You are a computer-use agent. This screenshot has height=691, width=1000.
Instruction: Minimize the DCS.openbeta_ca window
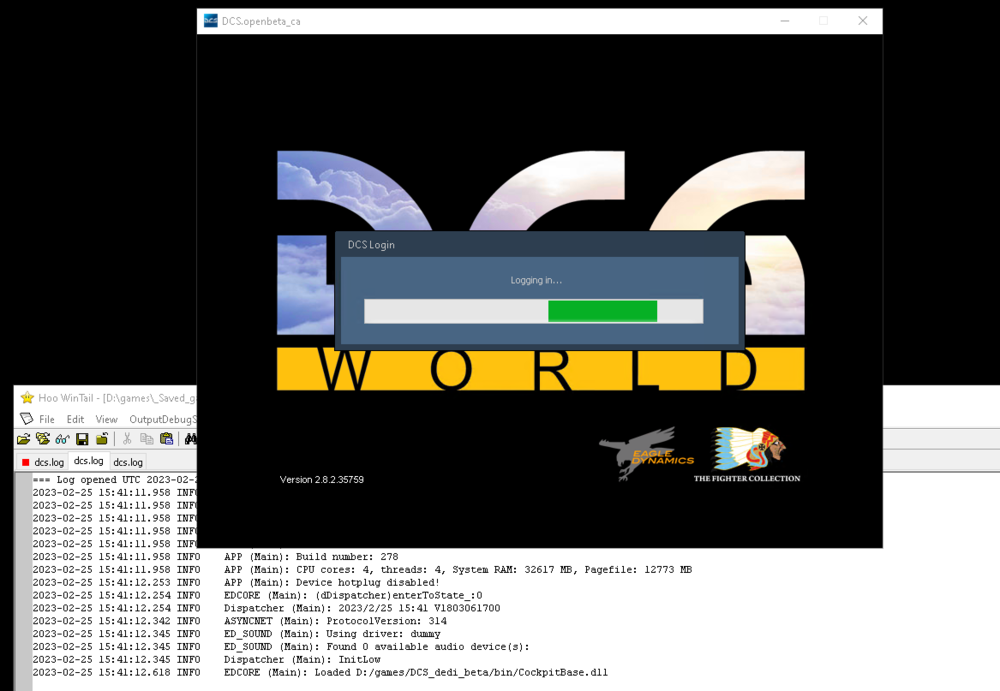click(784, 21)
